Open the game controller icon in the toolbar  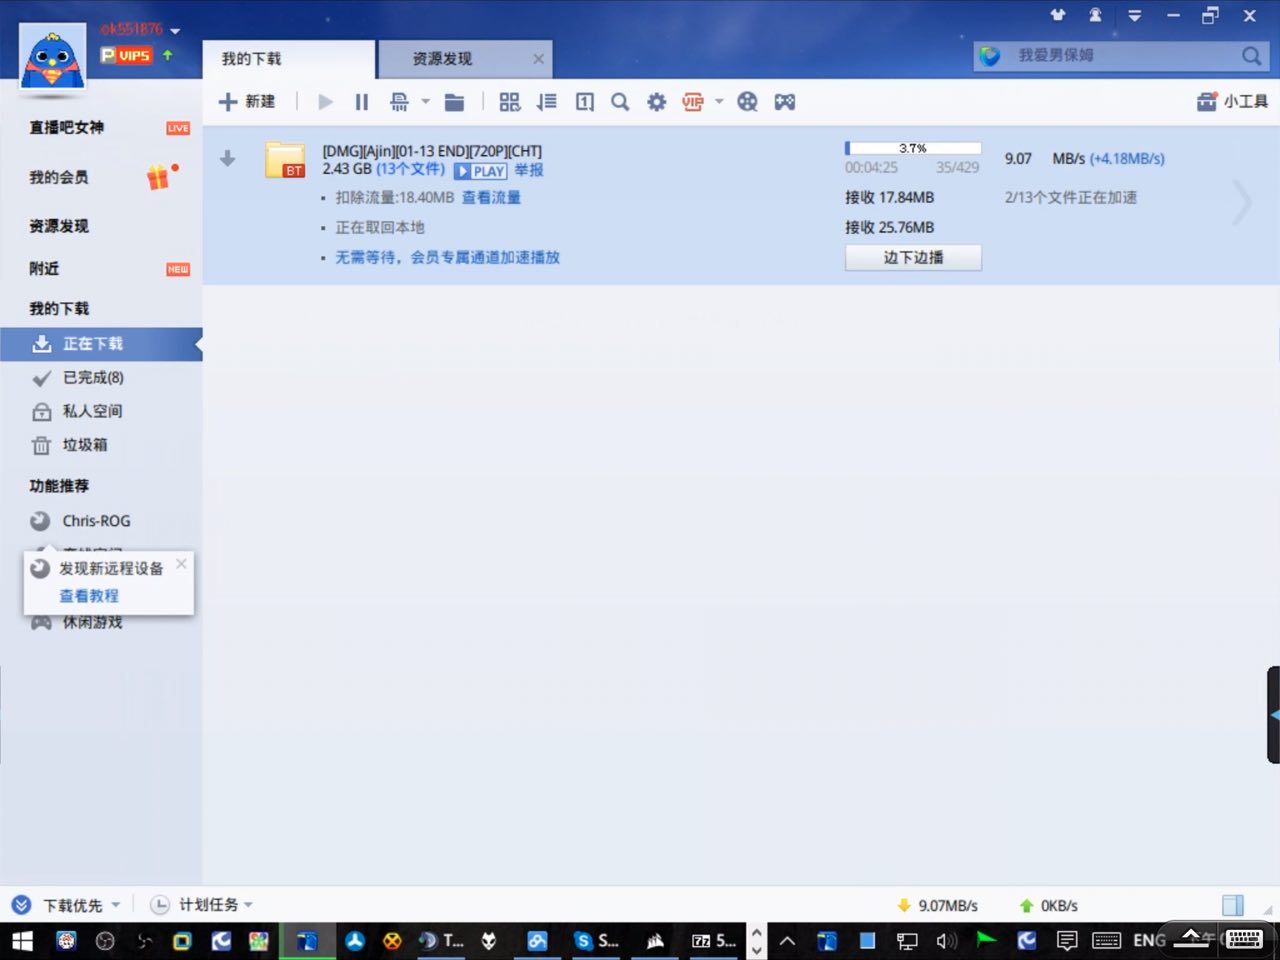tap(785, 102)
